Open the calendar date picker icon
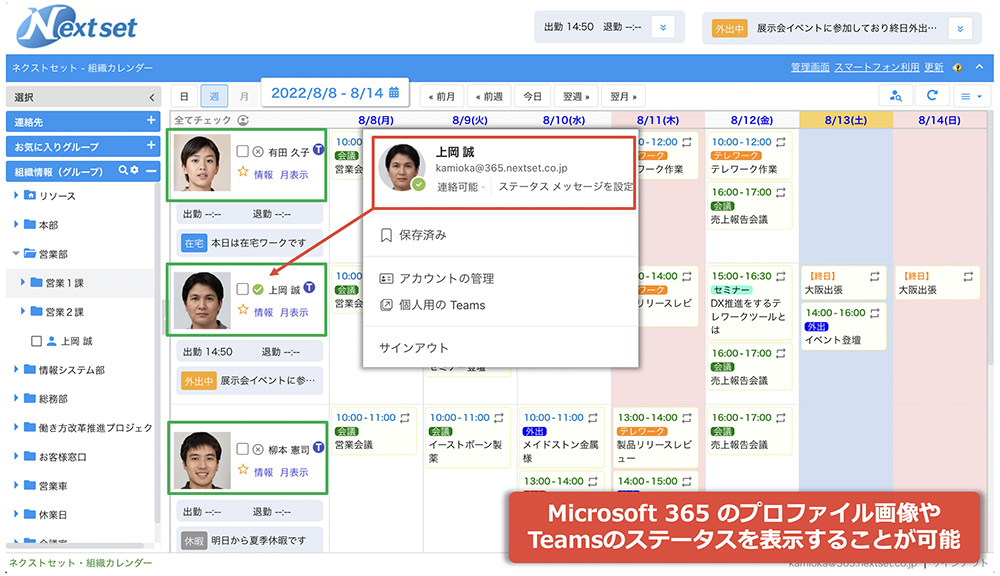 tap(394, 92)
